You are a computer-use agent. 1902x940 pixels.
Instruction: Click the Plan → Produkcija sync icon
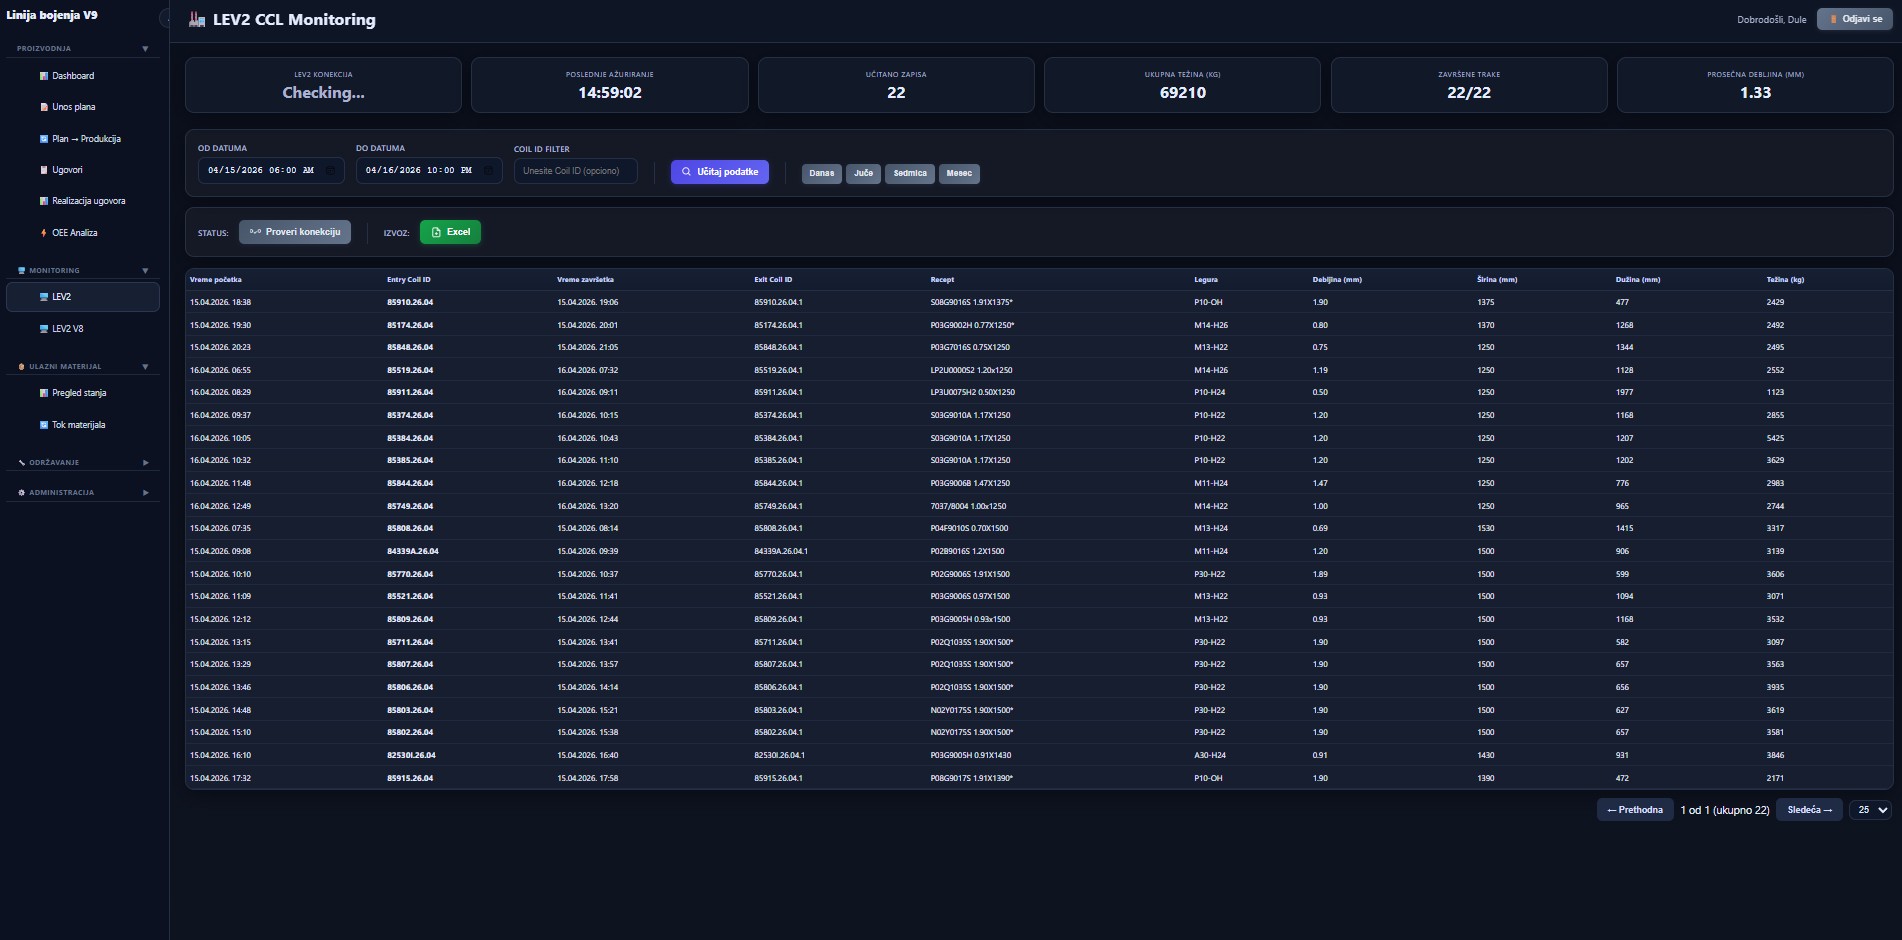click(43, 139)
